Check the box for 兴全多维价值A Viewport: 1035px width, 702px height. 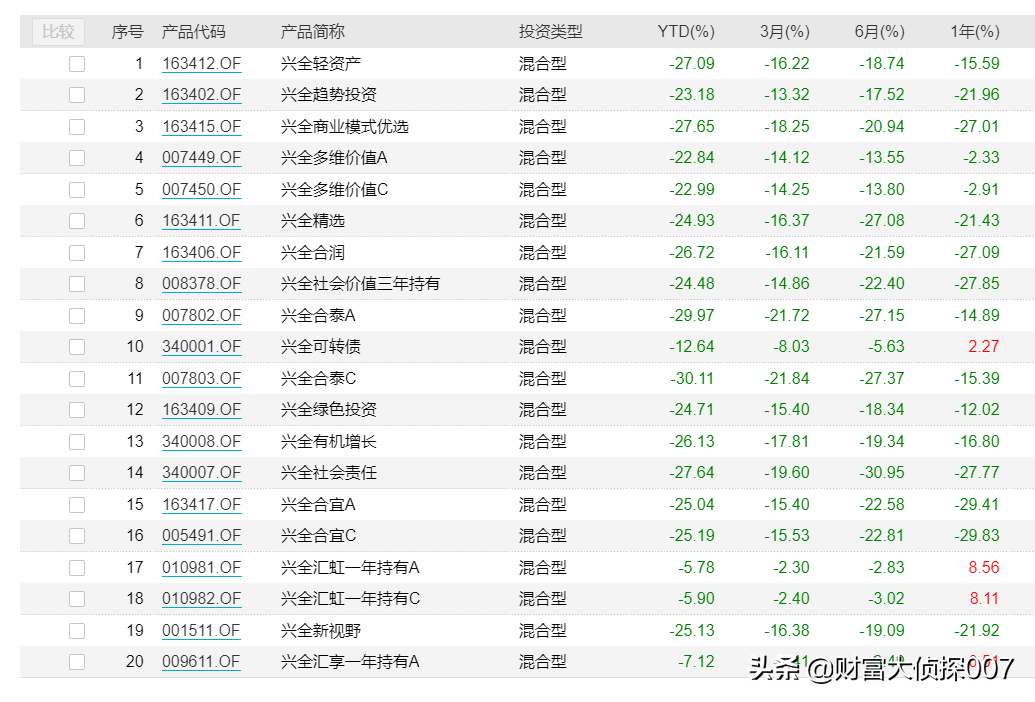coord(77,158)
